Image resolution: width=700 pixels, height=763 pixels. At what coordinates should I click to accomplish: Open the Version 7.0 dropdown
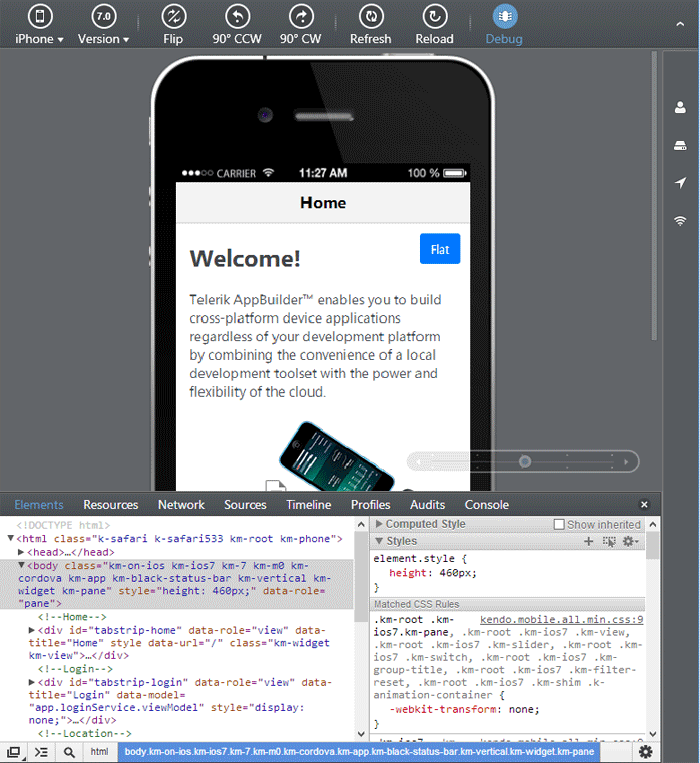(103, 24)
